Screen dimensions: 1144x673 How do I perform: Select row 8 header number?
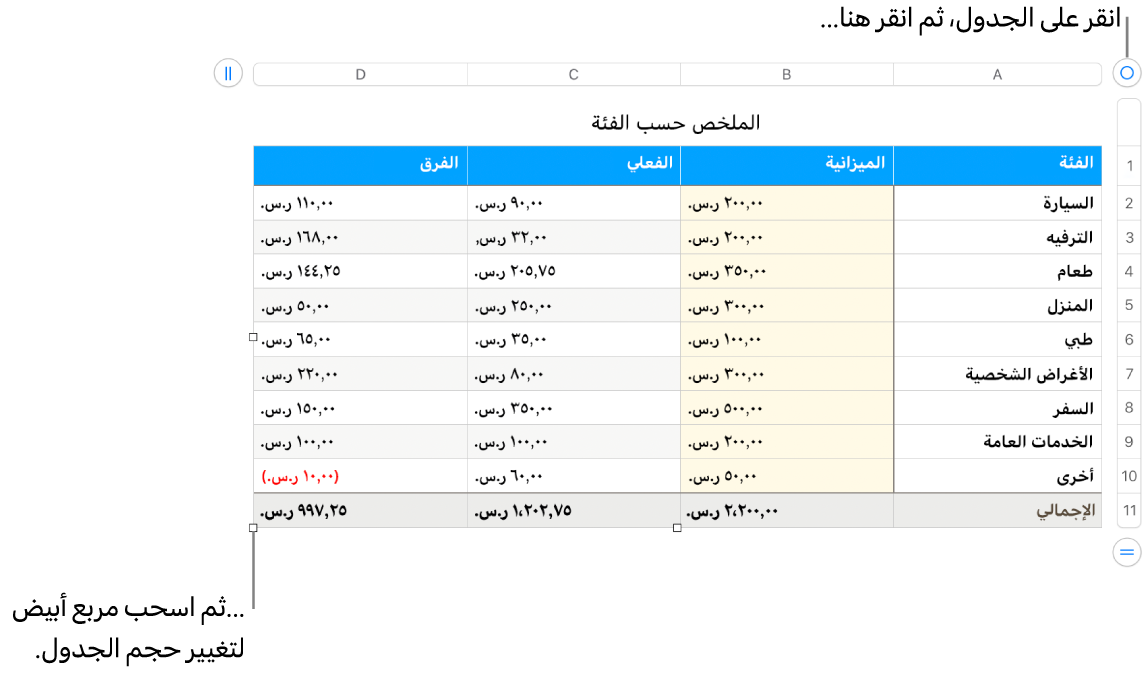(x=1129, y=407)
